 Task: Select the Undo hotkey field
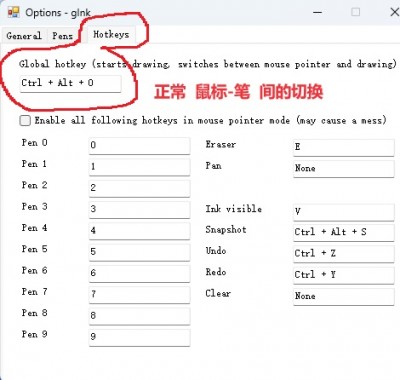(x=344, y=254)
